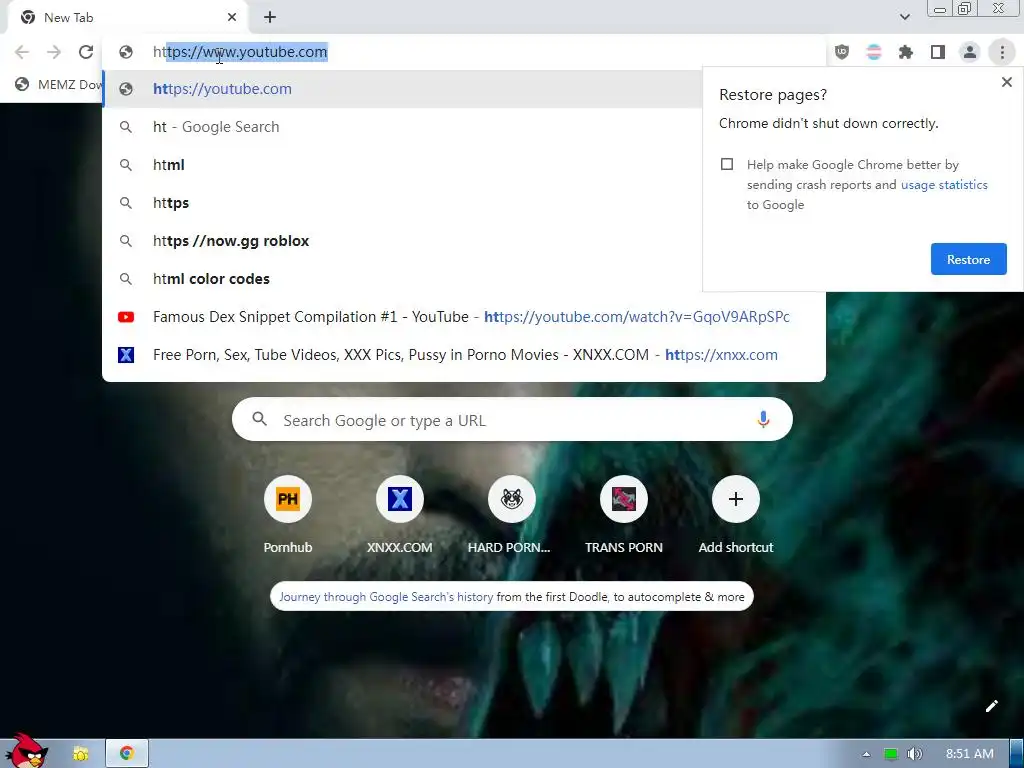Viewport: 1024px width, 768px height.
Task: Click the Add shortcut plus tile
Action: (x=736, y=499)
